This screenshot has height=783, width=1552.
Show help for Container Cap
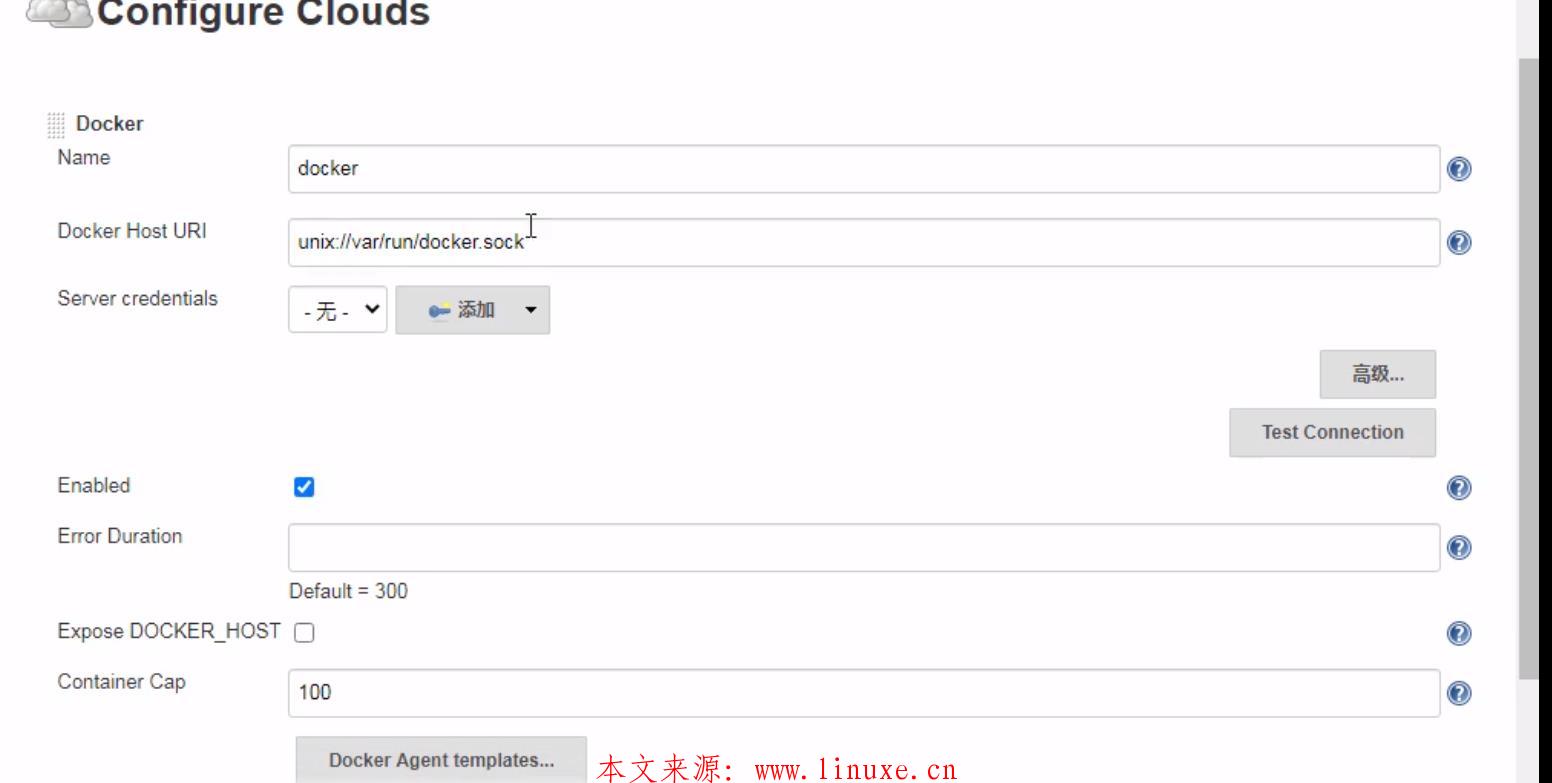[x=1458, y=694]
